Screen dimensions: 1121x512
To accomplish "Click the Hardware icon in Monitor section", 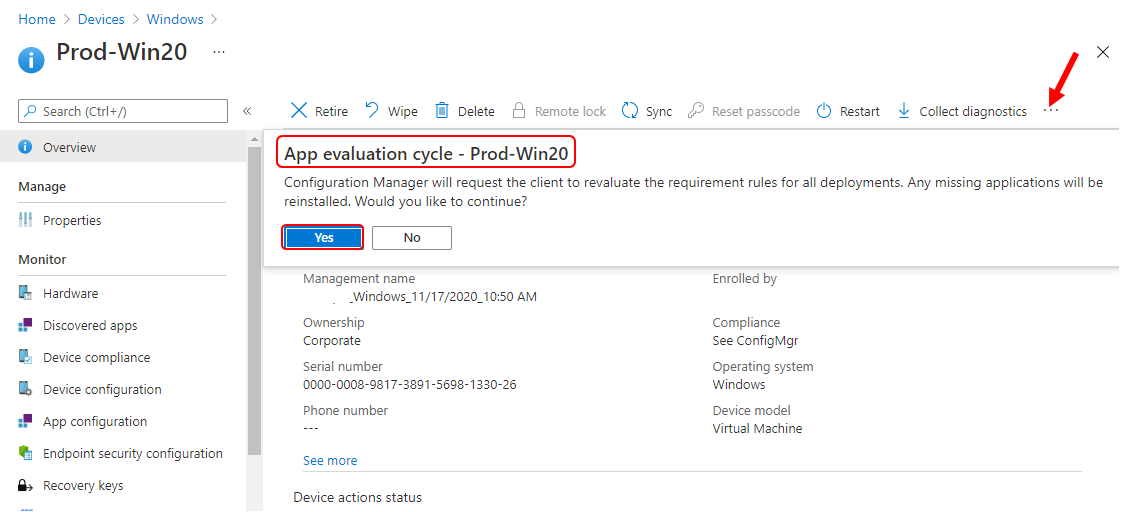I will click(x=26, y=293).
